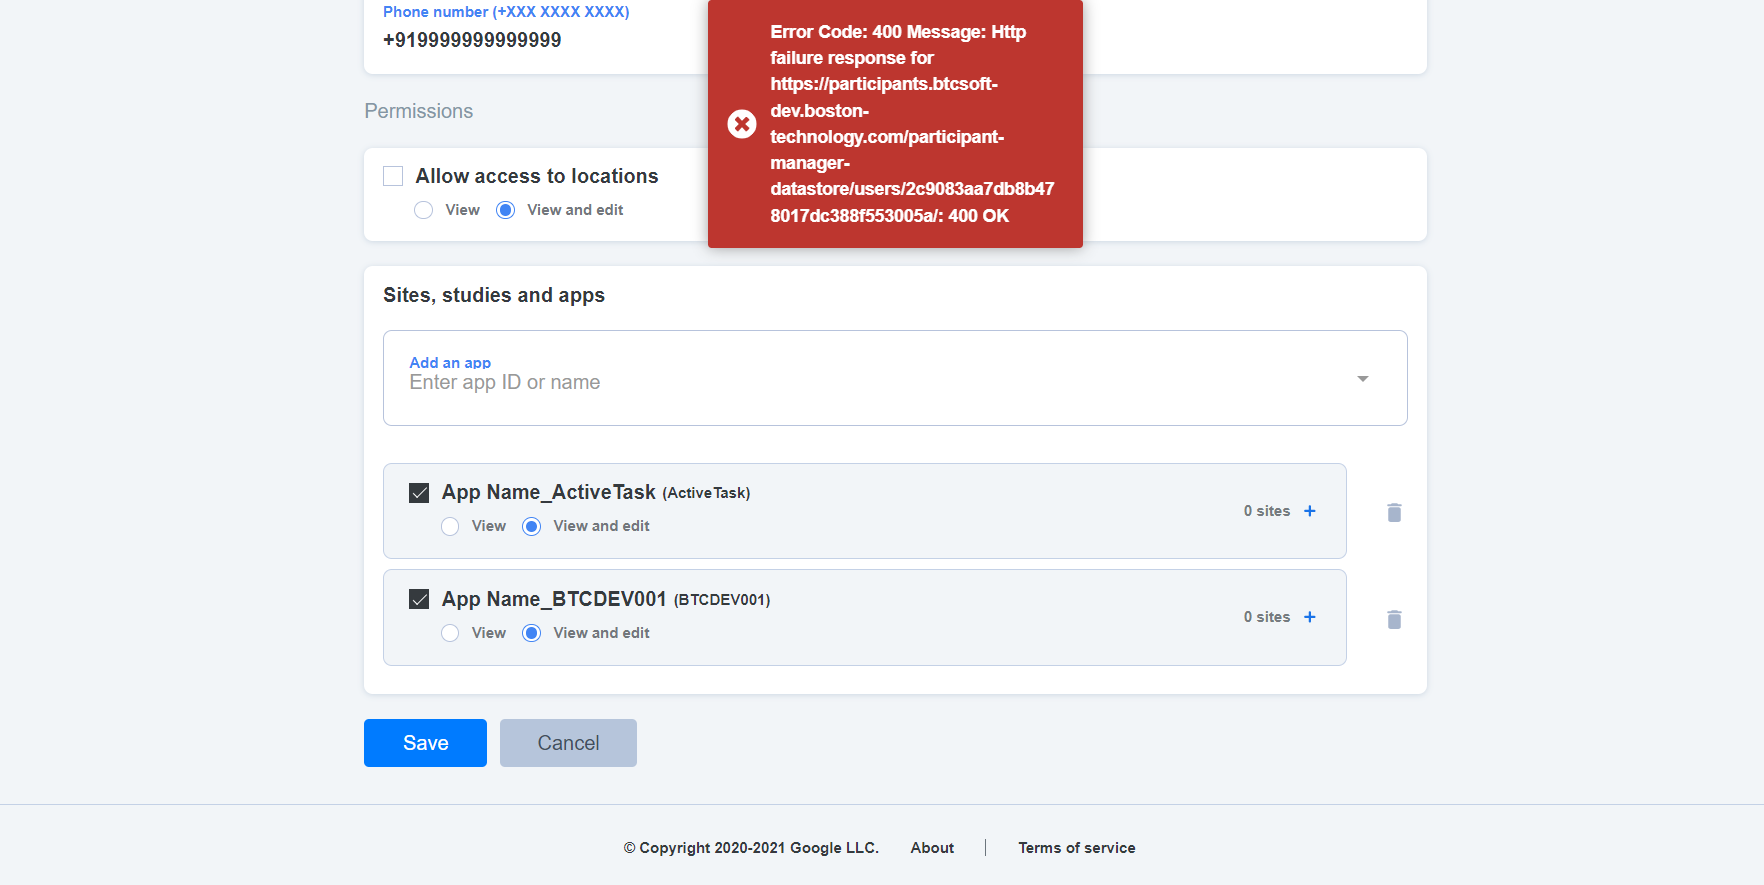Viewport: 1764px width, 885px height.
Task: Click the 0 sites label for App Name_ActiveTask
Action: (1267, 511)
